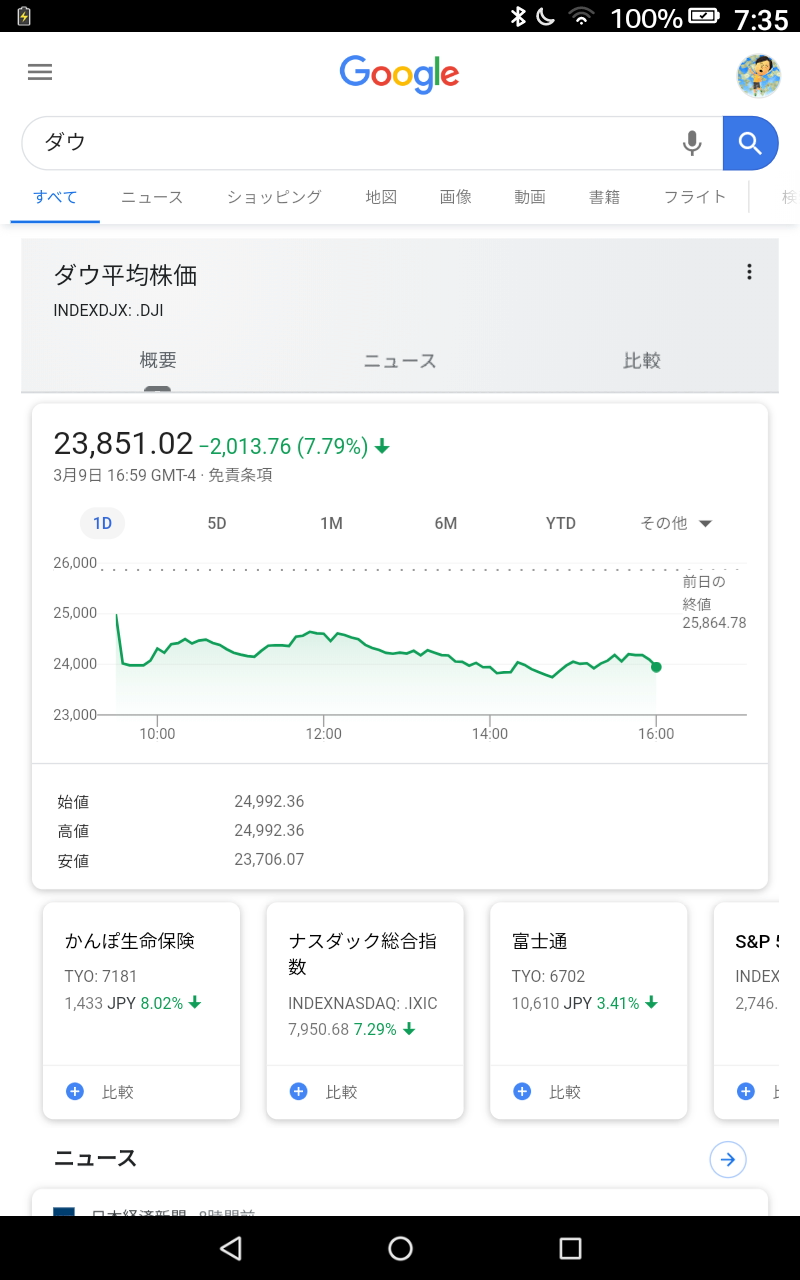Tap the 安値 value 23,706.07

(x=269, y=859)
